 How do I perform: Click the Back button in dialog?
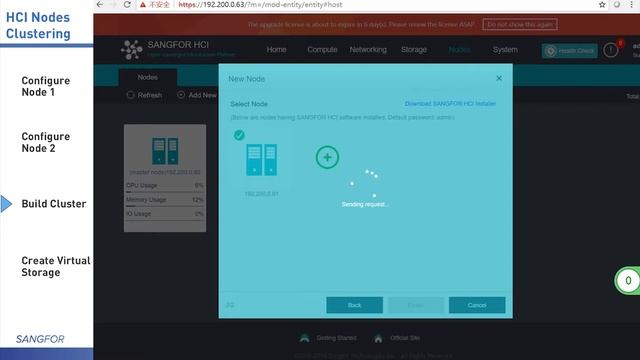[x=354, y=305]
